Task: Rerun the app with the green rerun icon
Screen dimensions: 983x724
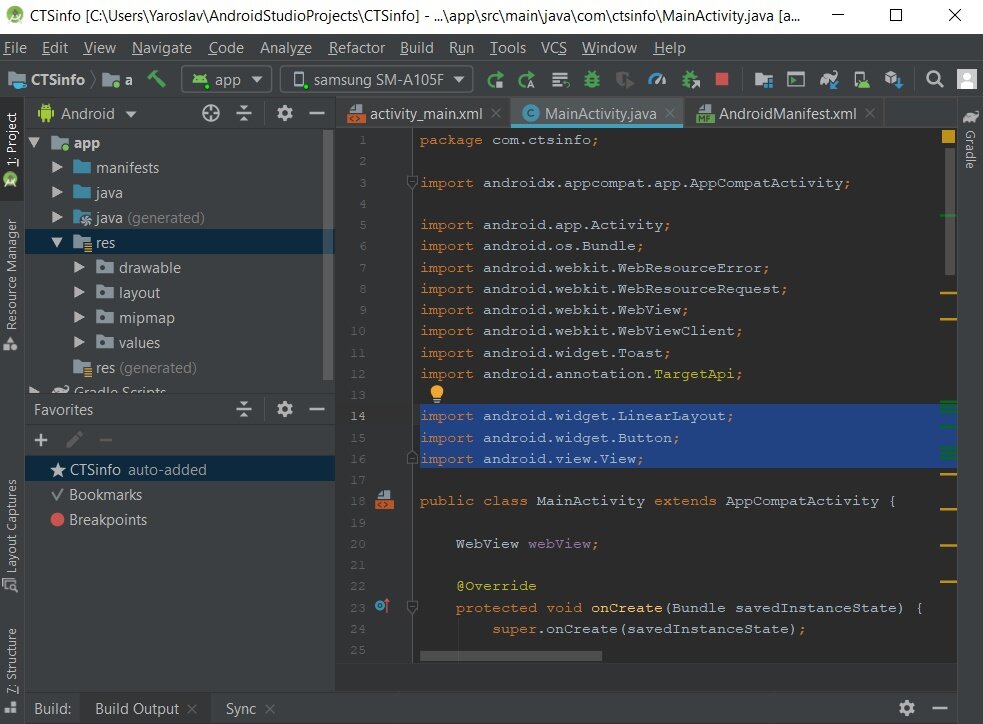Action: [495, 80]
